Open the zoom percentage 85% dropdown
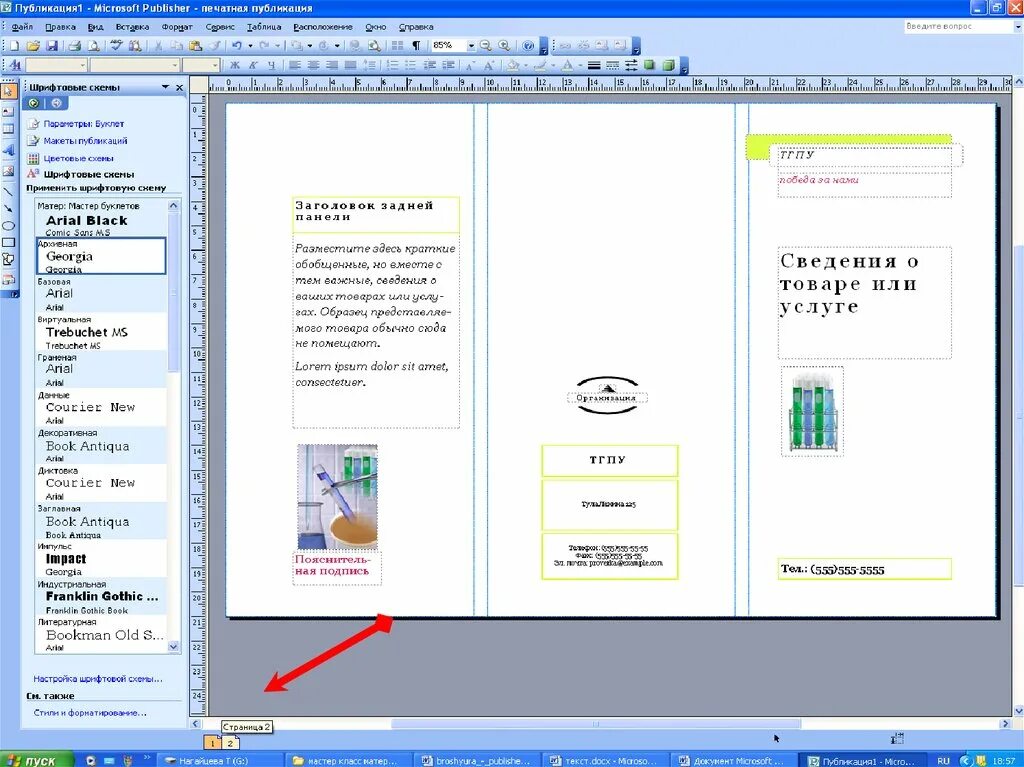Image resolution: width=1024 pixels, height=767 pixels. click(x=471, y=46)
